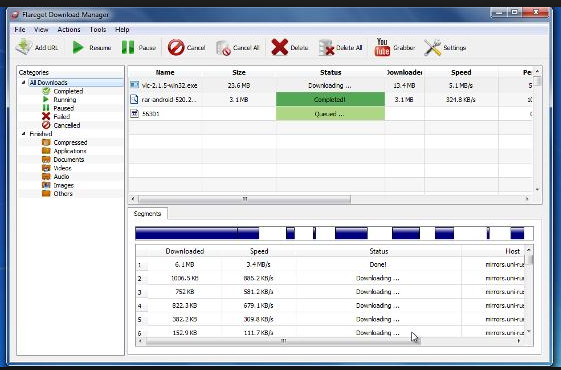Select the Compressed folder category

70,142
